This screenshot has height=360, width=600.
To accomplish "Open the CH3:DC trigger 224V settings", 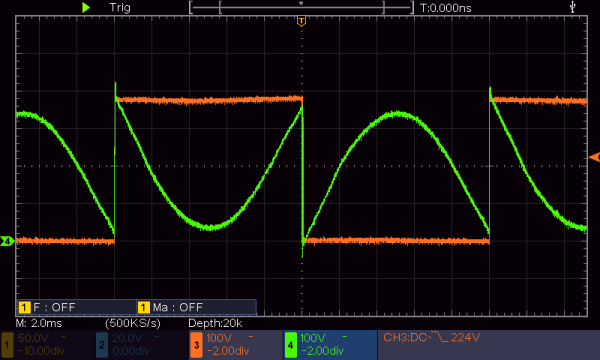I will click(x=431, y=337).
